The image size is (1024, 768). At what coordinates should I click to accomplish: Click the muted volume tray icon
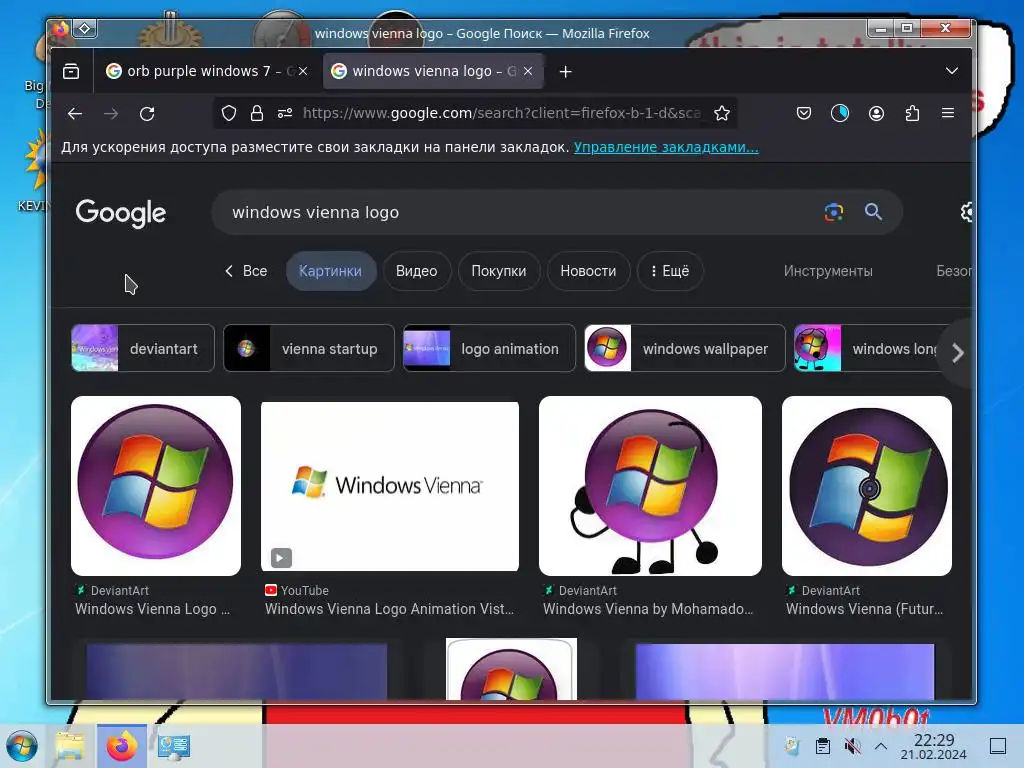point(852,746)
